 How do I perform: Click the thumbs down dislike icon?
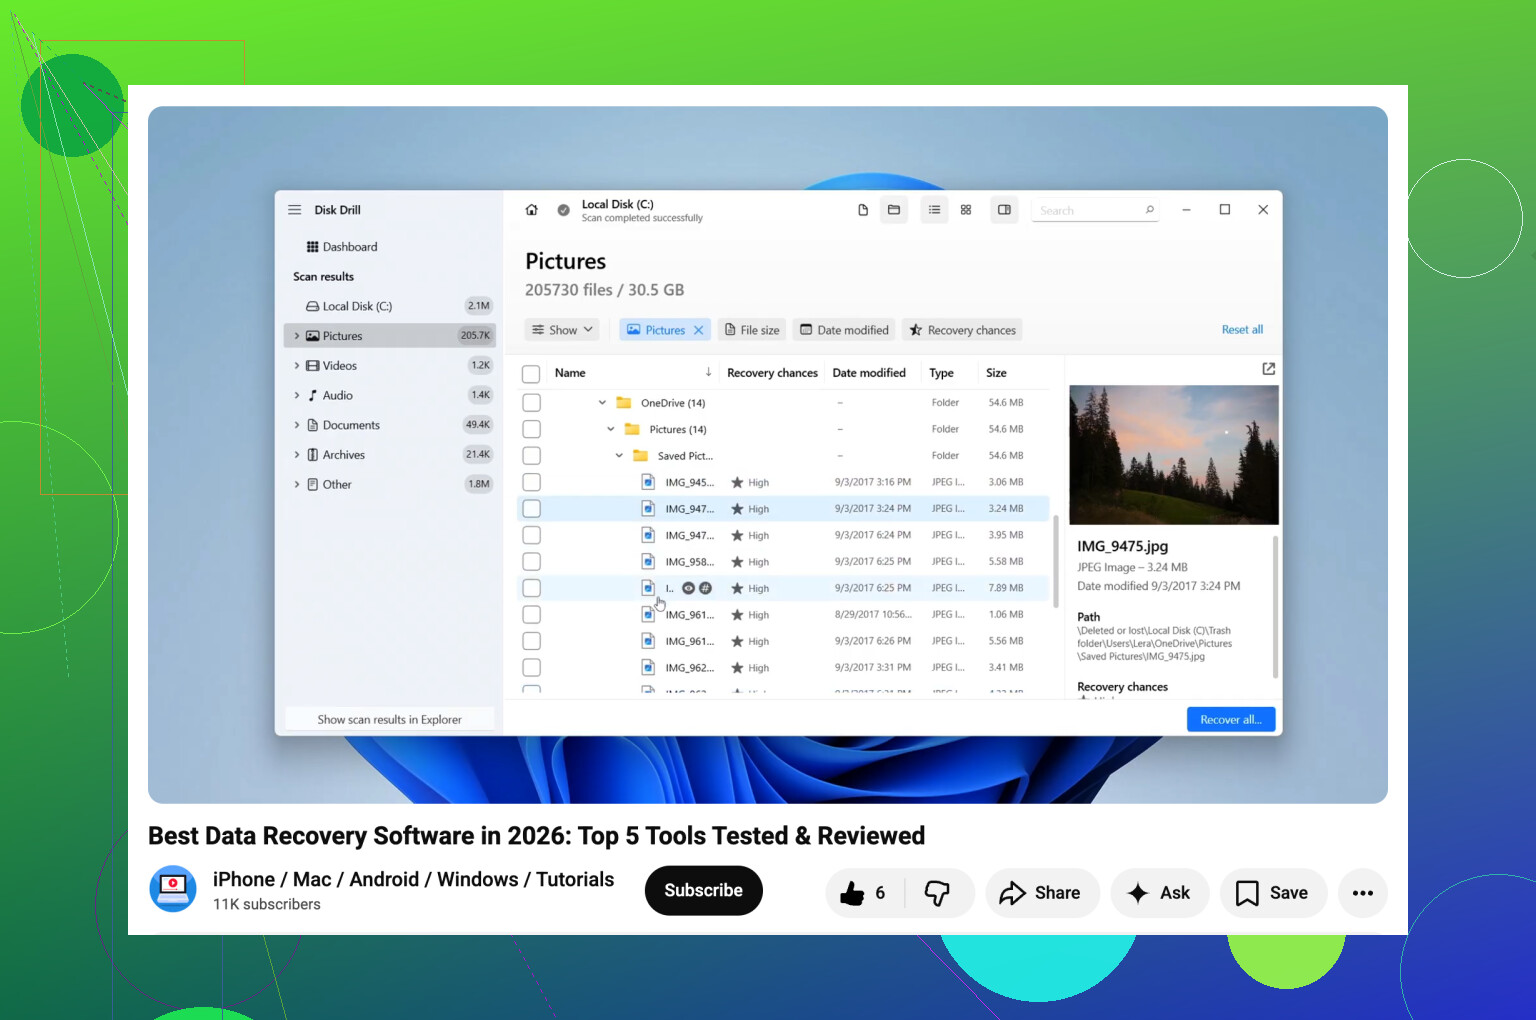937,893
